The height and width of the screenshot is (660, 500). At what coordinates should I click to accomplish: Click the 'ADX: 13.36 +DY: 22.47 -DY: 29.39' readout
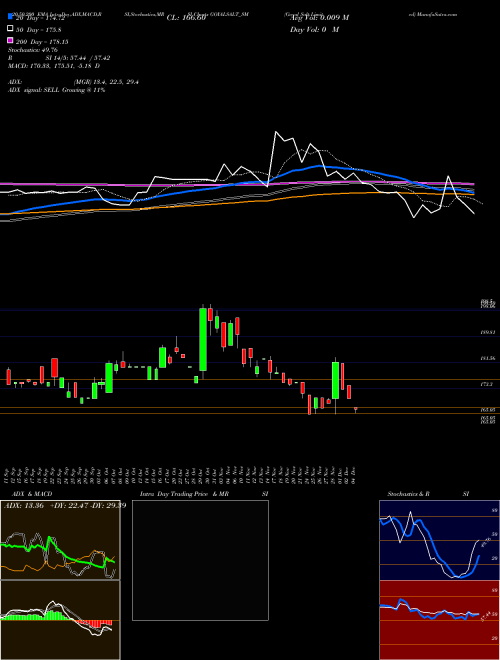pyautogui.click(x=65, y=505)
